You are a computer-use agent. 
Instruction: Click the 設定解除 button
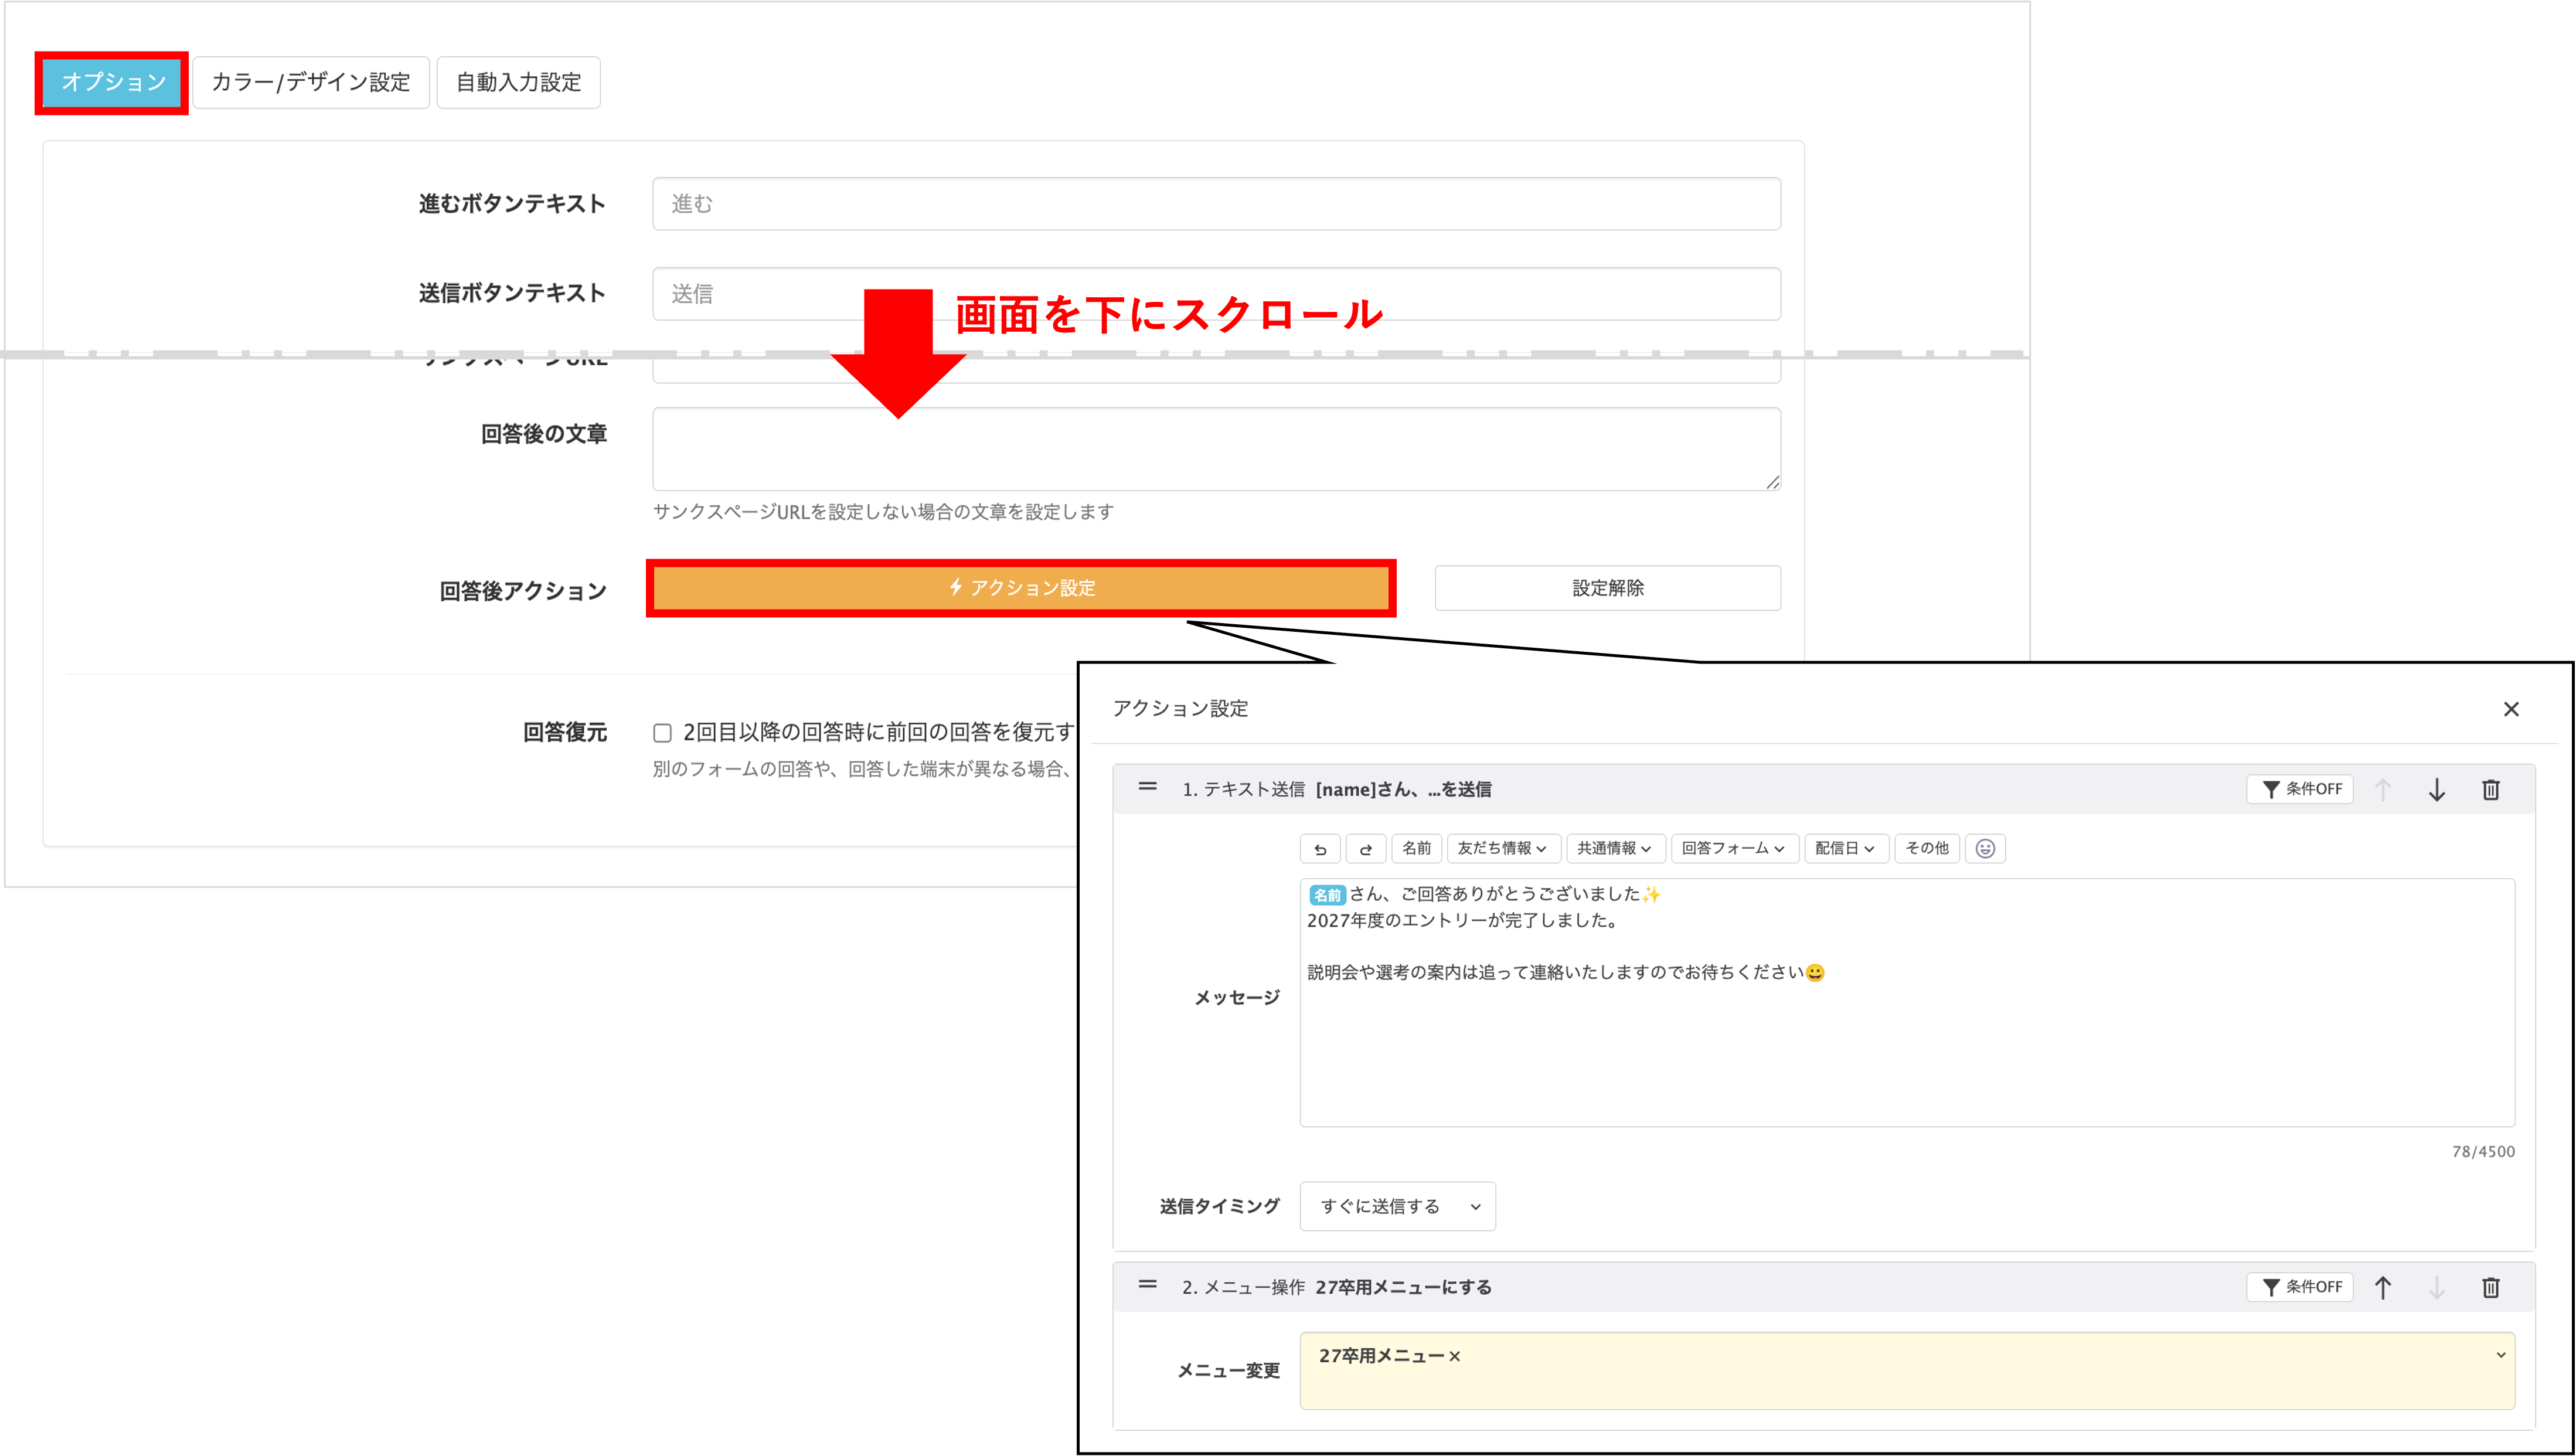point(1607,588)
